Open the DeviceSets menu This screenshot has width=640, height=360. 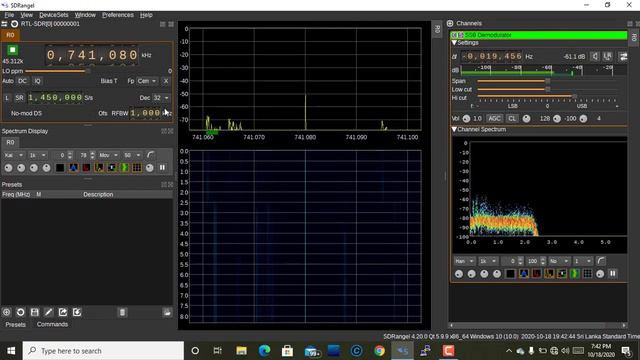click(x=54, y=15)
